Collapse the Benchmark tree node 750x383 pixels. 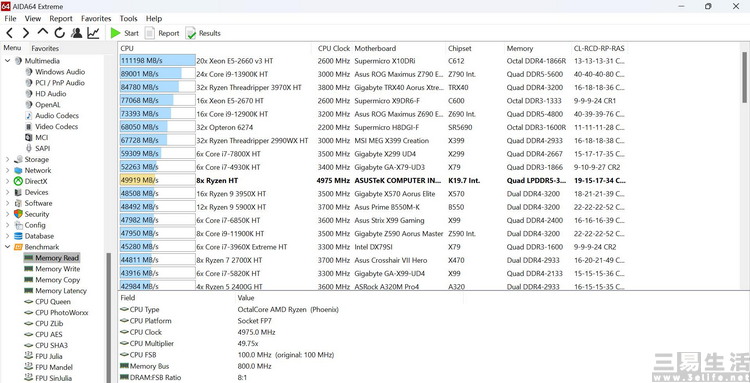click(8, 247)
